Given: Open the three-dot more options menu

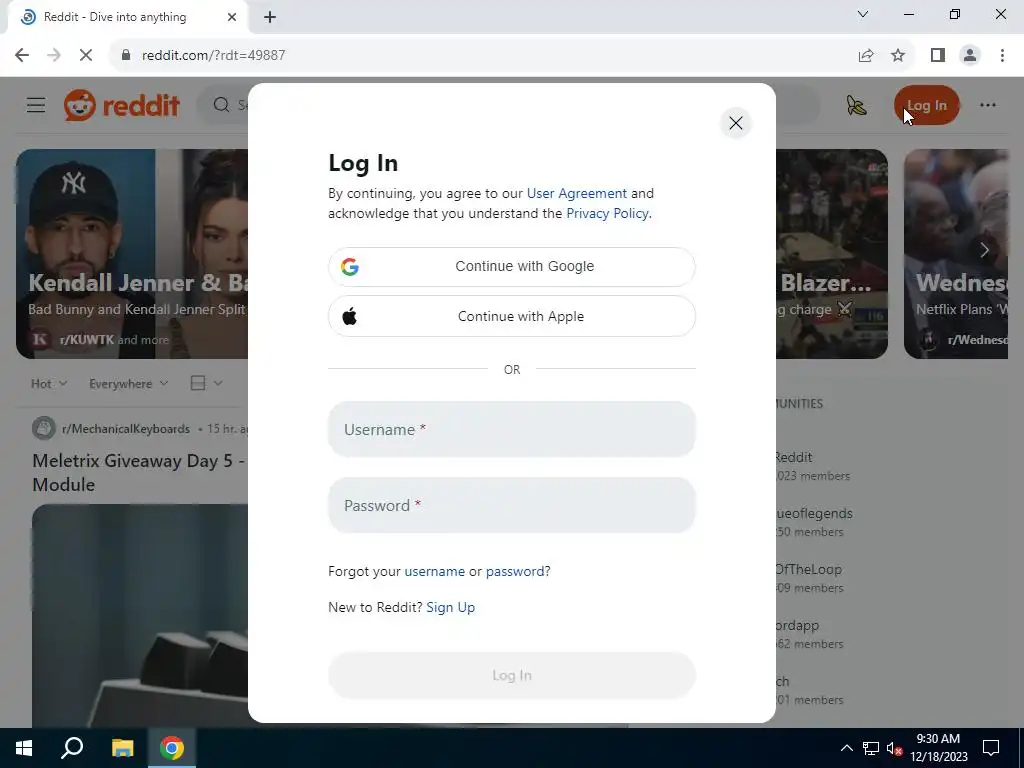Looking at the screenshot, I should tap(987, 105).
